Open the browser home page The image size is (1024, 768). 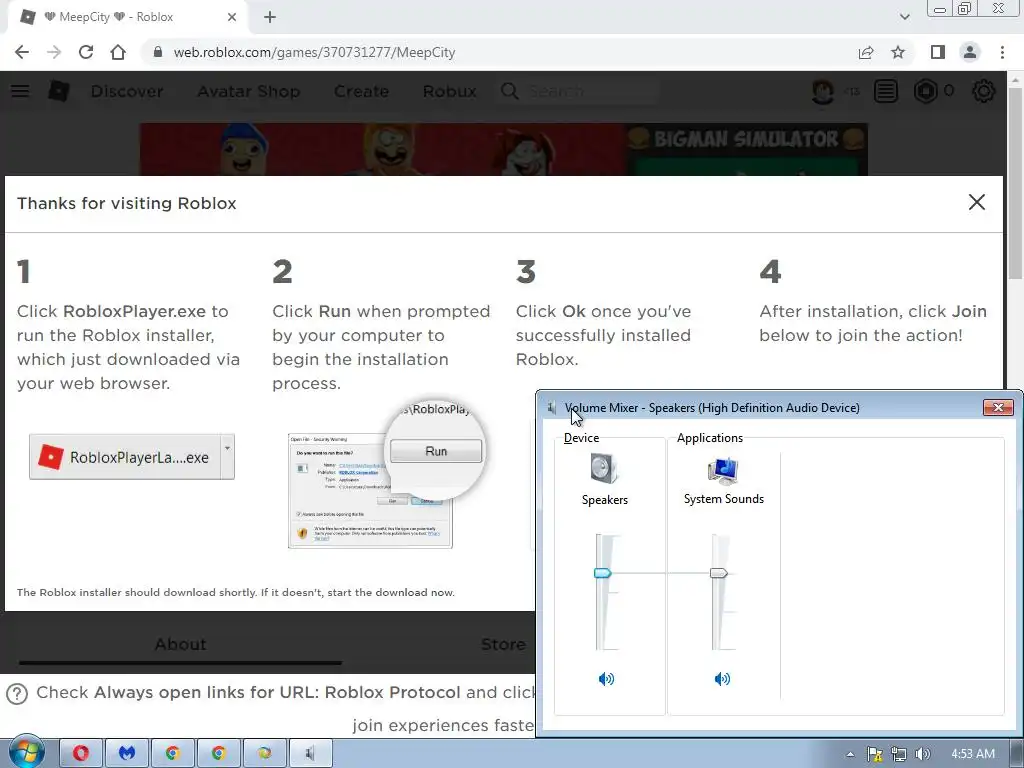(x=118, y=52)
